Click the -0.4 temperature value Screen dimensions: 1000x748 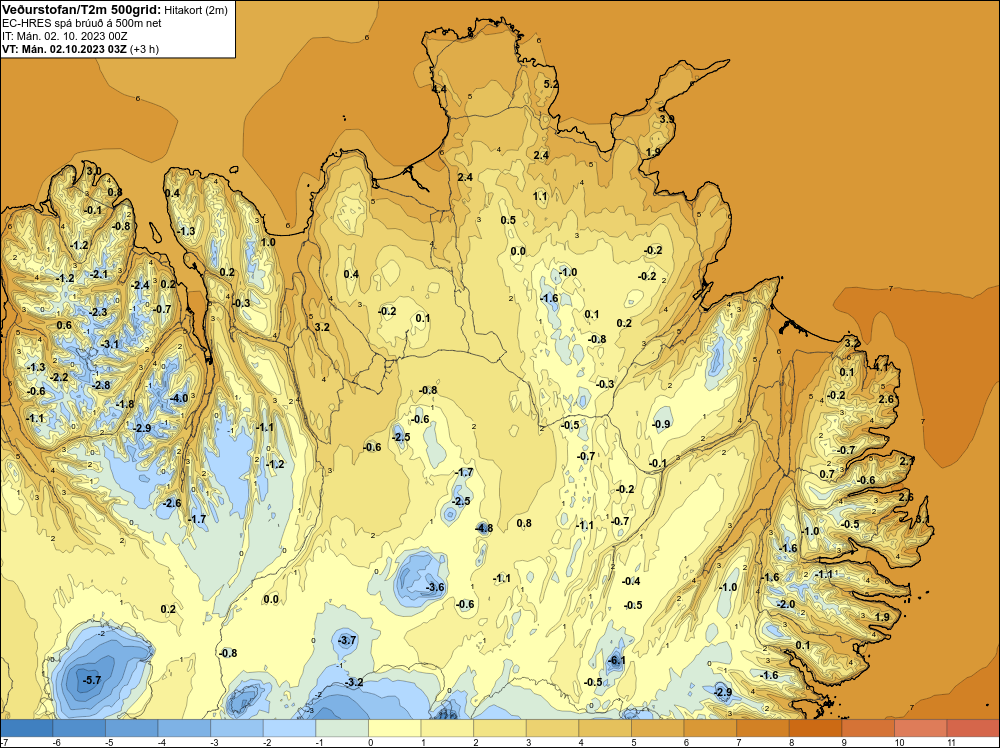[631, 582]
